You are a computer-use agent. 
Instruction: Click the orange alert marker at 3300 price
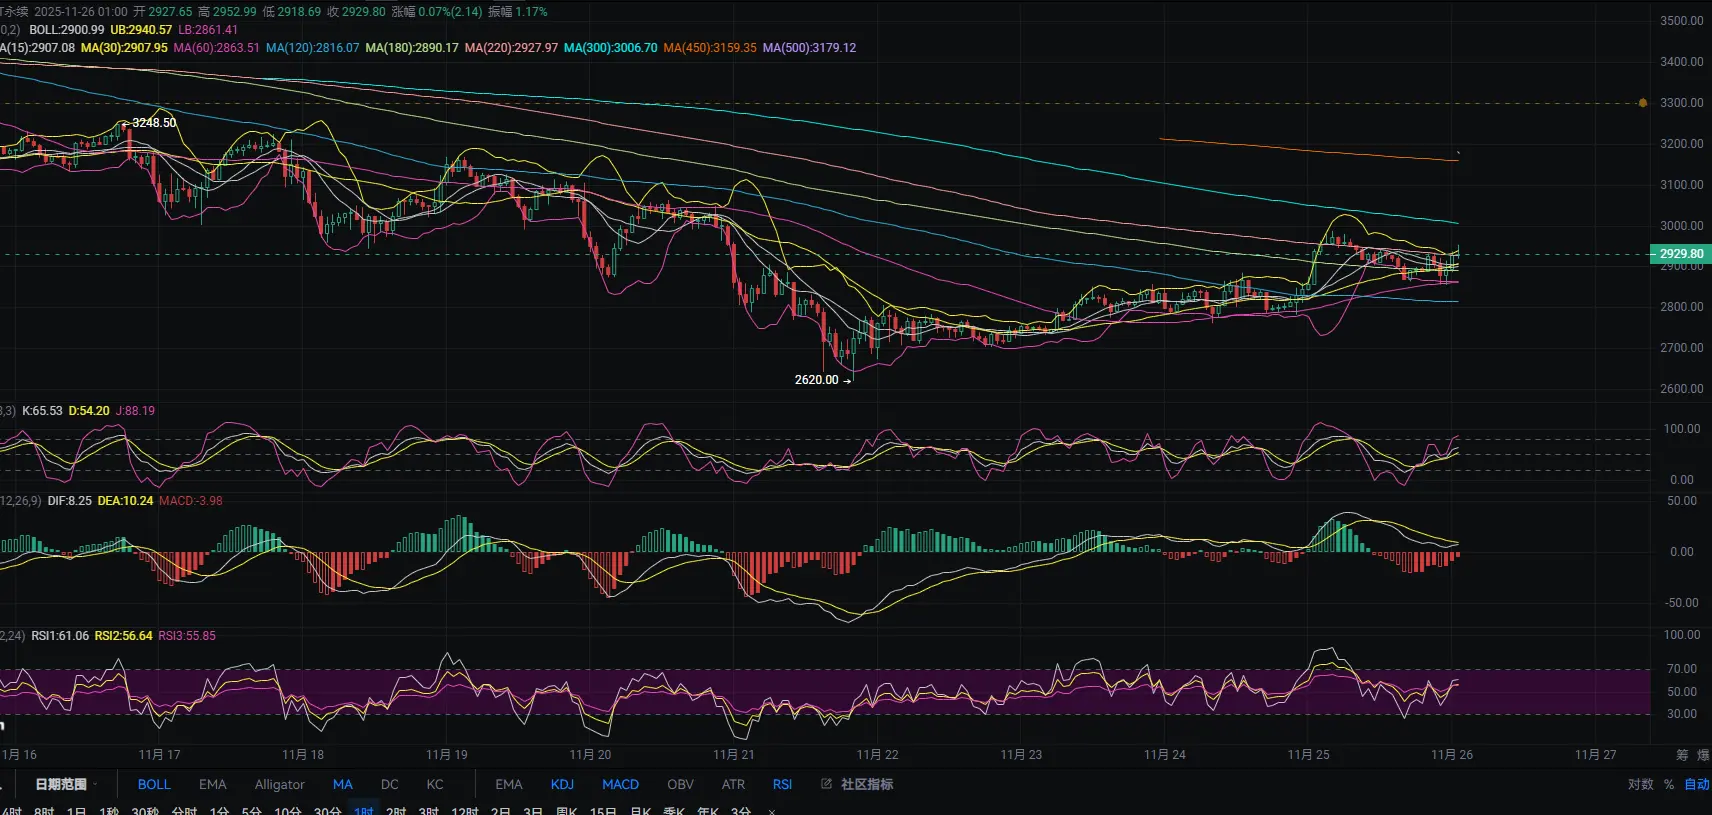point(1643,103)
